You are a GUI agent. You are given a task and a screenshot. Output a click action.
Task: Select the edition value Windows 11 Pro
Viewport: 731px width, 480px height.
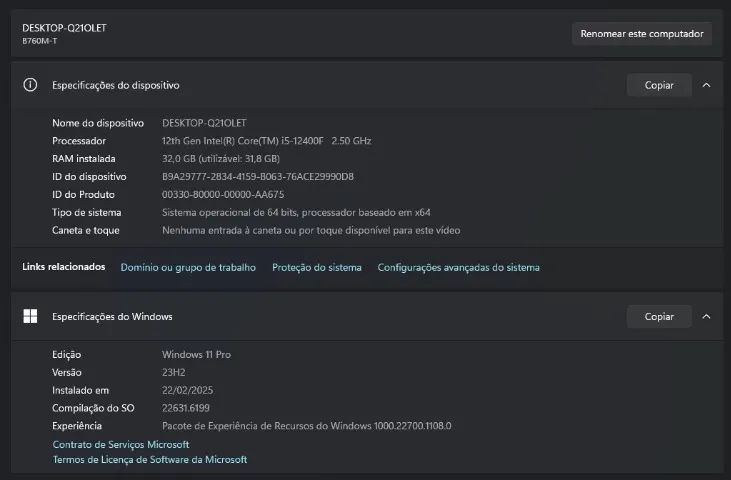click(196, 355)
